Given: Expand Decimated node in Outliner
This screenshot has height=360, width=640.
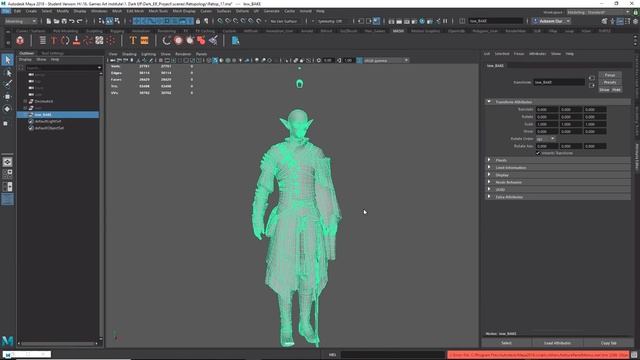Looking at the screenshot, I should coord(25,101).
